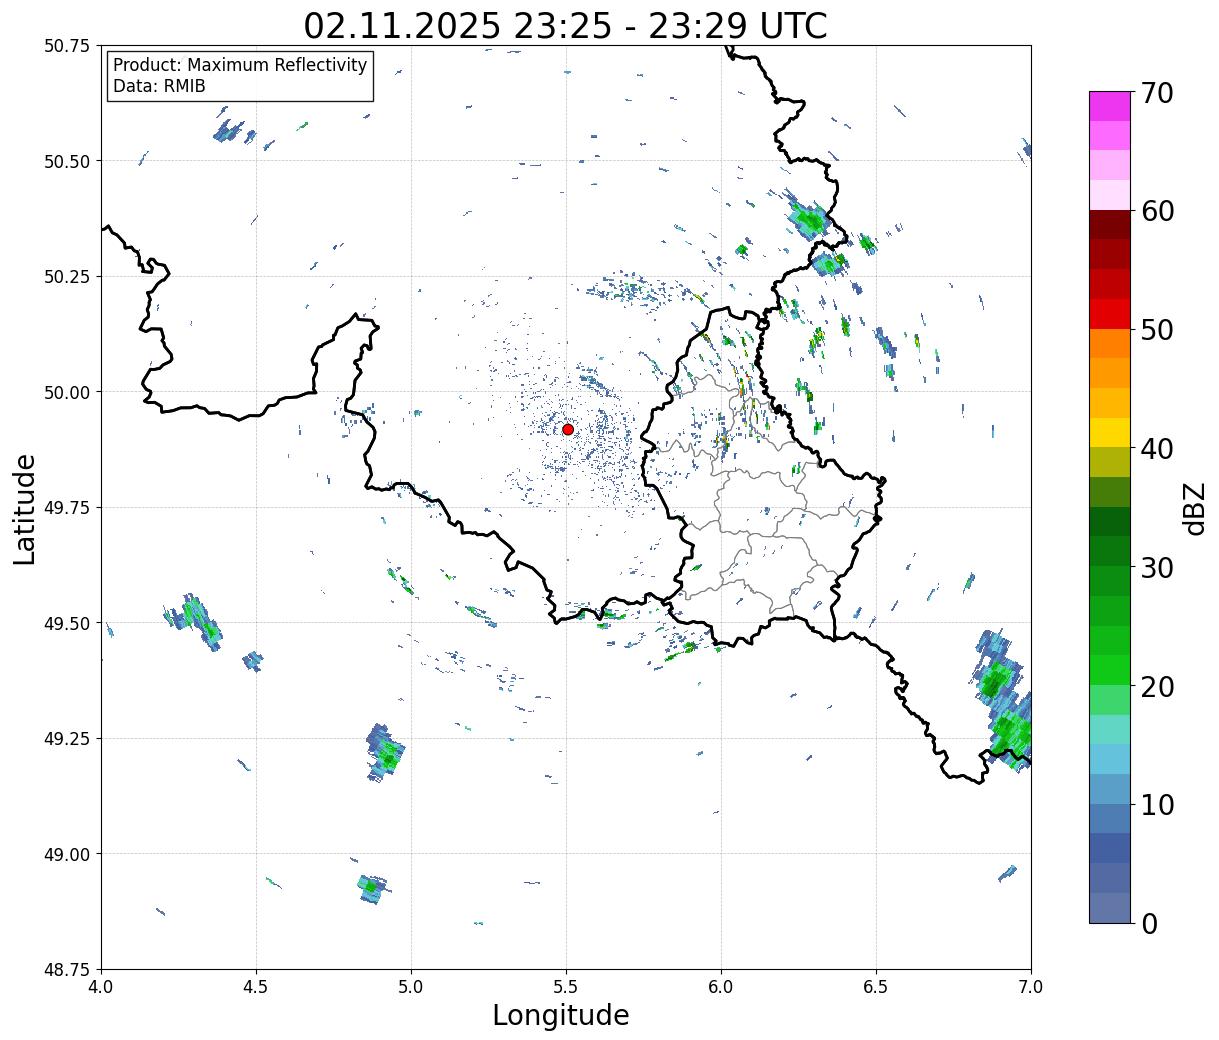This screenshot has width=1219, height=1040.
Task: Click the longitude tick label 6.5
Action: 876,987
